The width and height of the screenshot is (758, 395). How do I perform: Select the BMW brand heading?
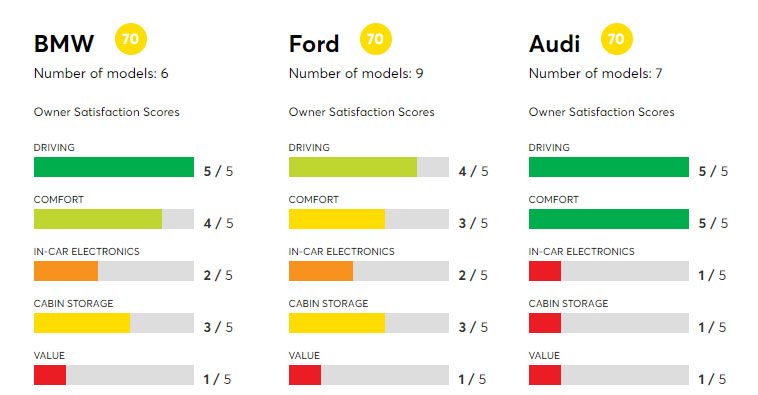64,44
